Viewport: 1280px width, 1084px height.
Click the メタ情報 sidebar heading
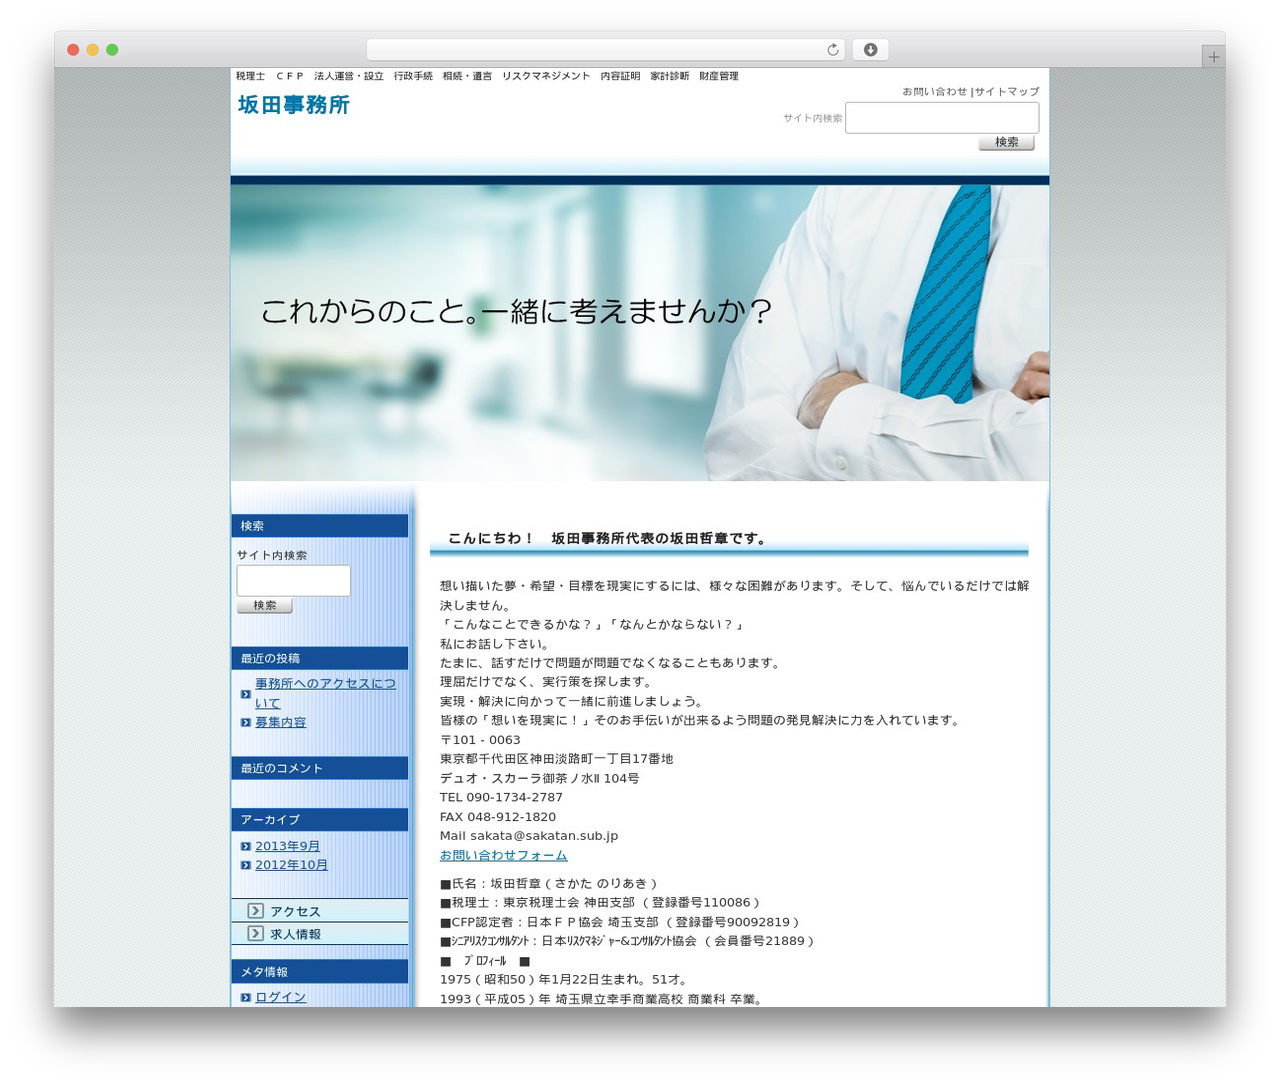(x=320, y=971)
